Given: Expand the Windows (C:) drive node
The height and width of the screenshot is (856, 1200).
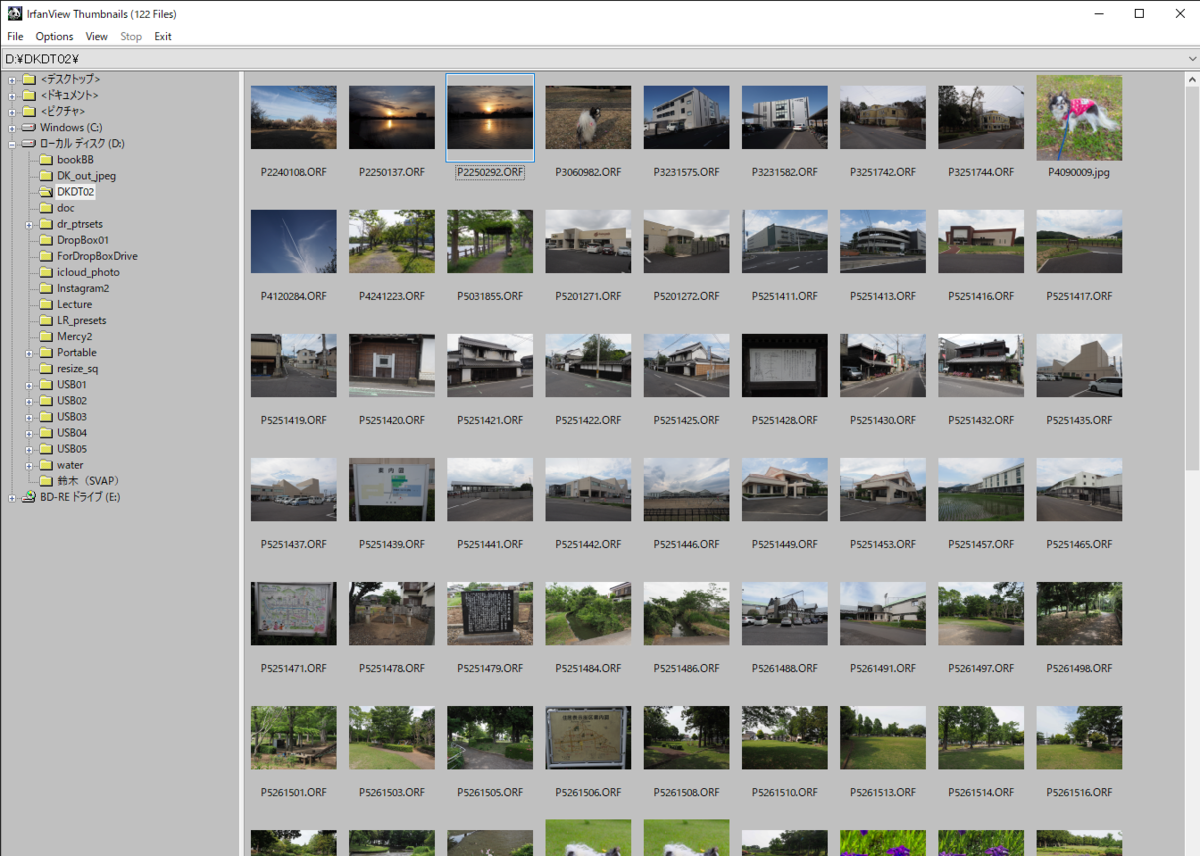Looking at the screenshot, I should coord(12,128).
